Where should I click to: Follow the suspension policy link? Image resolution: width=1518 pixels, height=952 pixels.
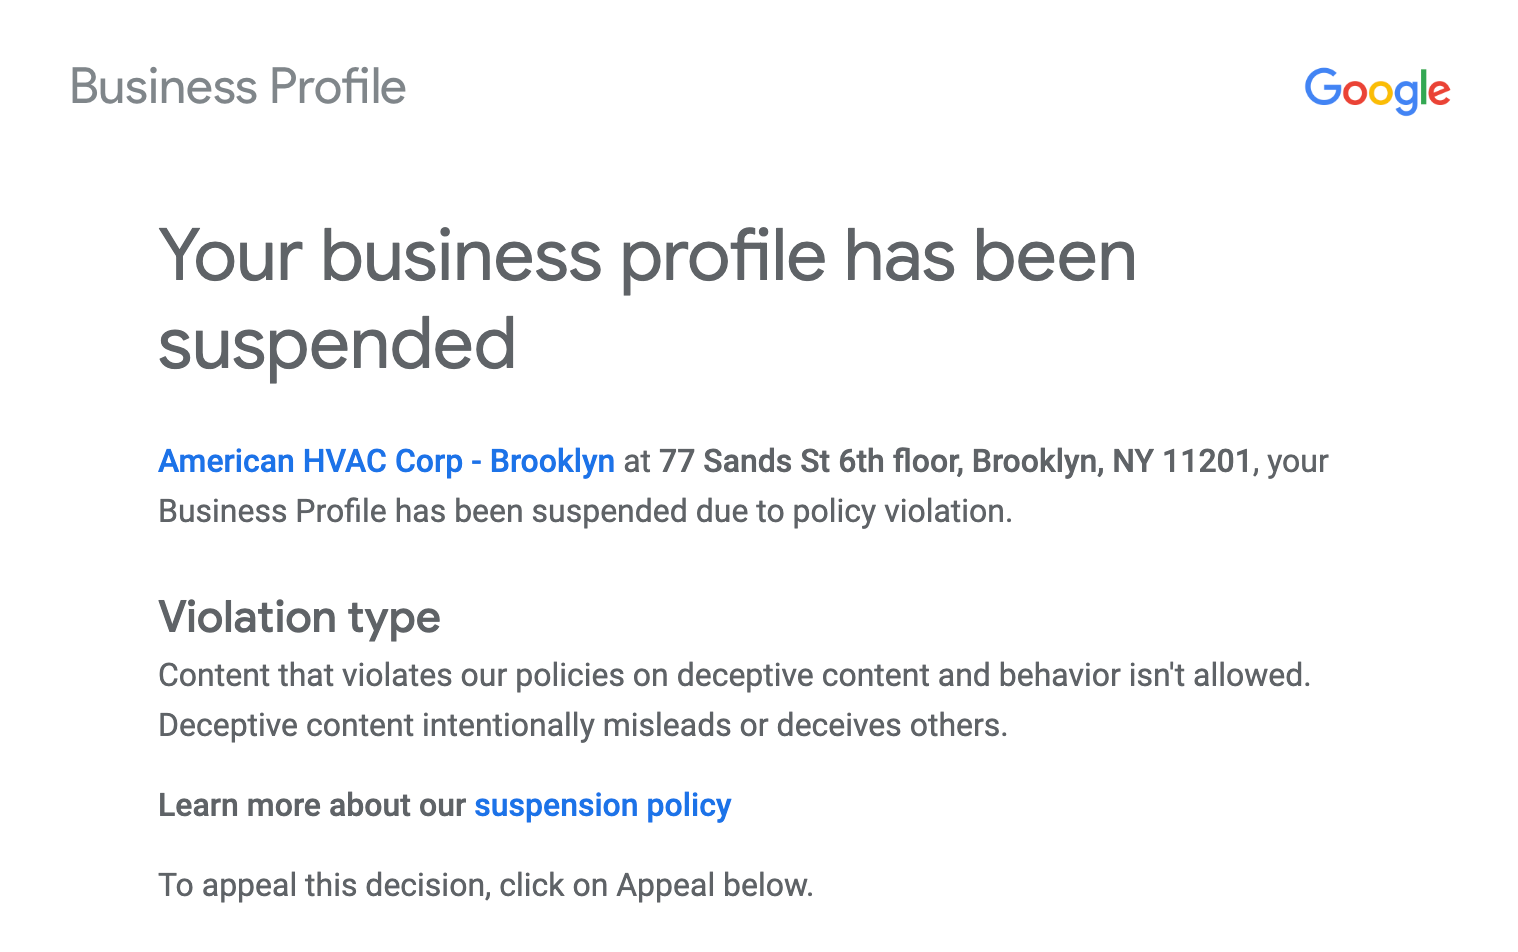[x=602, y=805]
